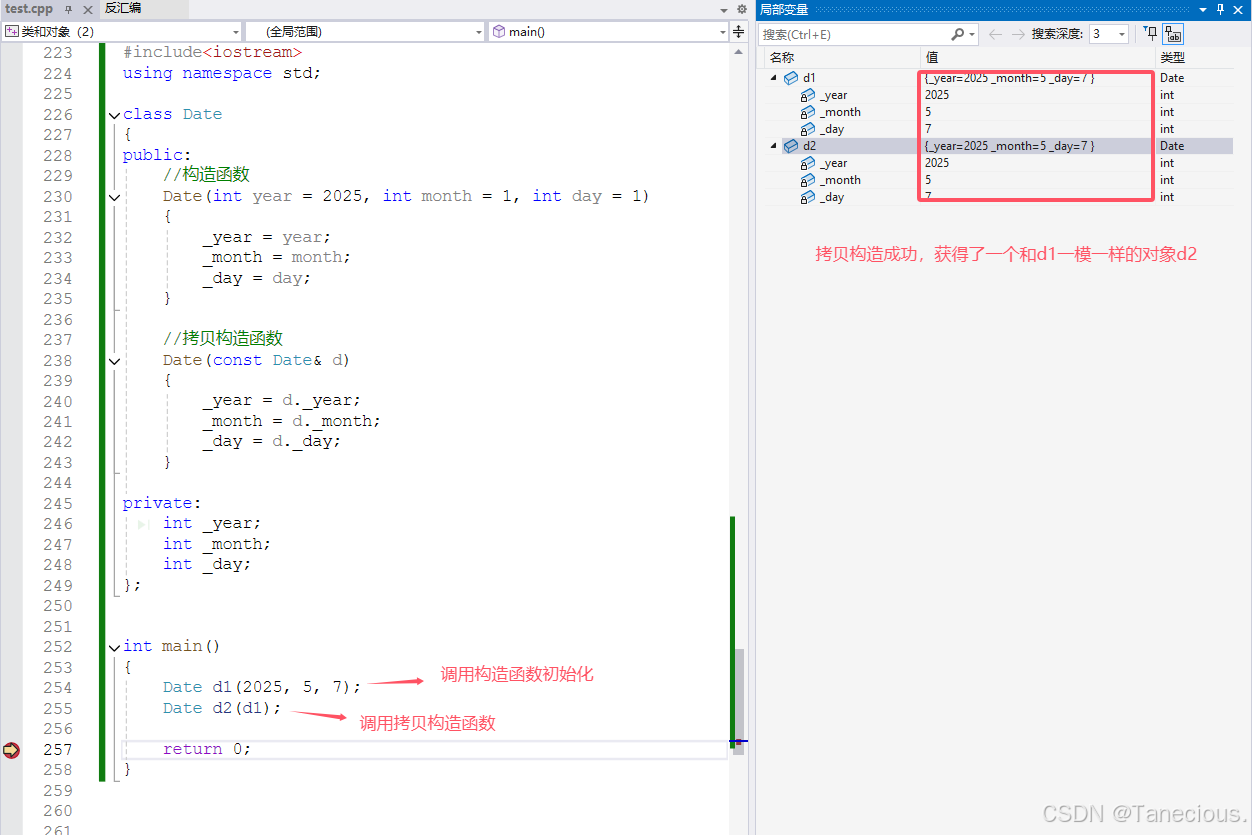Image resolution: width=1252 pixels, height=835 pixels.
Task: Click the 类型 column header
Action: (1172, 57)
